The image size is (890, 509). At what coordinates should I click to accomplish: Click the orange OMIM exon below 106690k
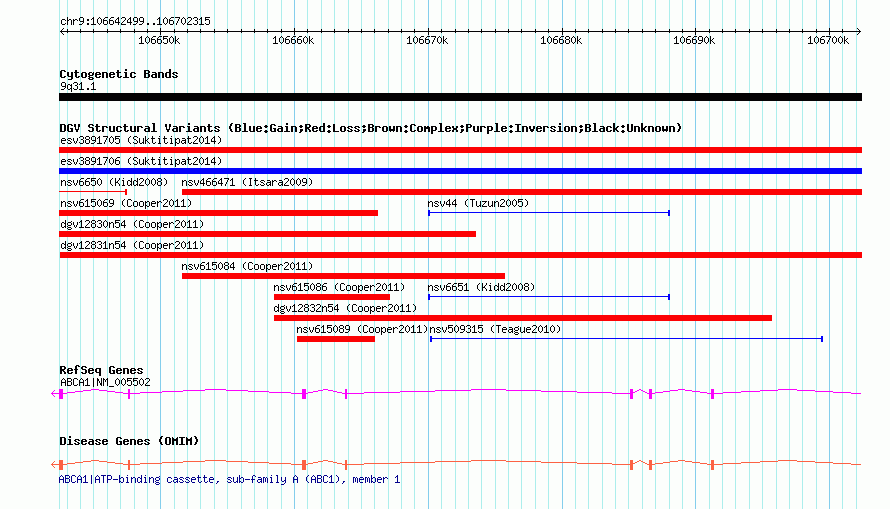pos(712,465)
